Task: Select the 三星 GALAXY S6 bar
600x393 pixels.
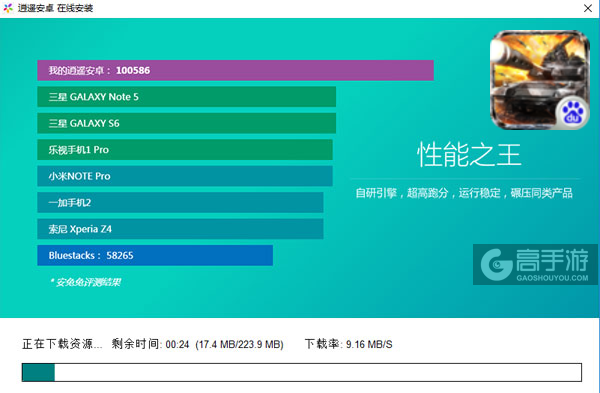Action: coord(186,123)
